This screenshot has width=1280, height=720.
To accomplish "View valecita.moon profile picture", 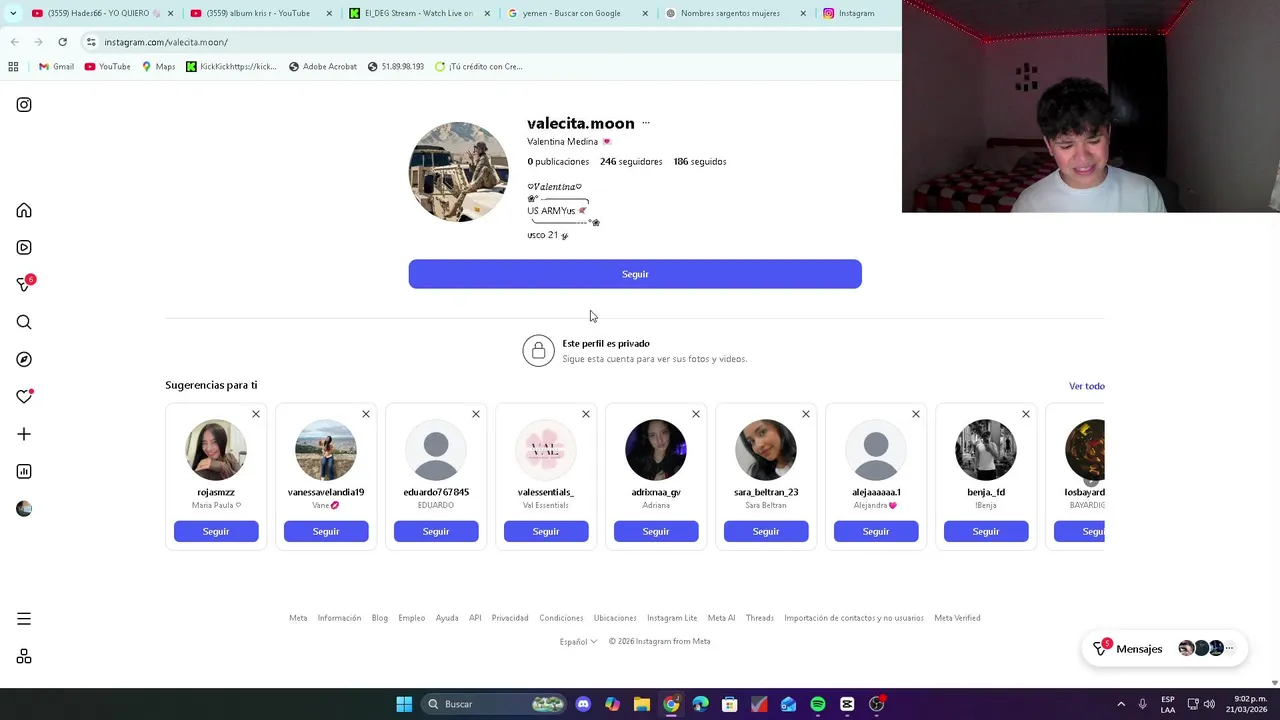I will tap(458, 172).
